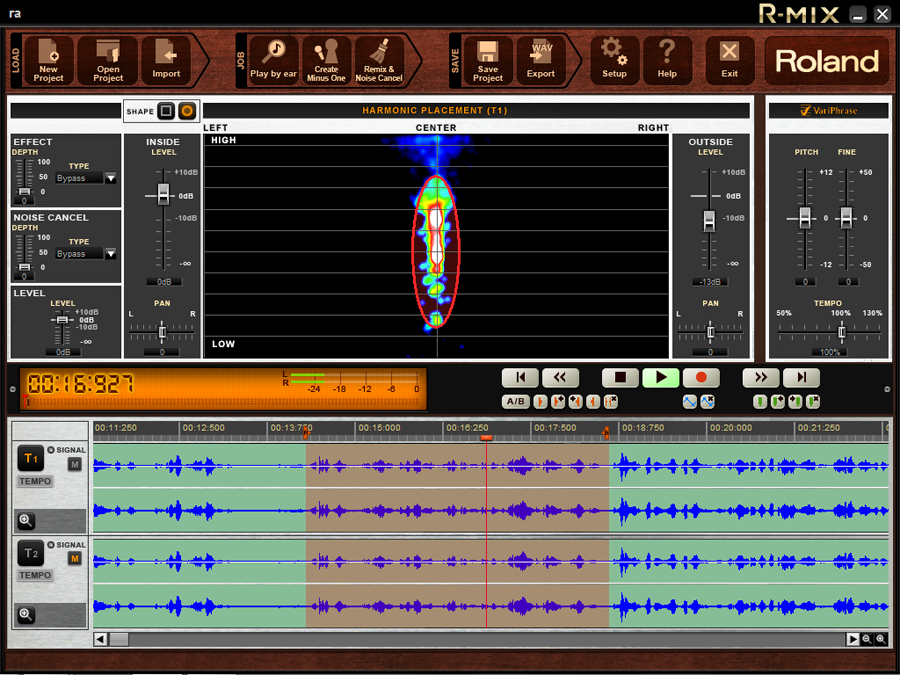
Task: Export the project as WAV
Action: tap(541, 60)
